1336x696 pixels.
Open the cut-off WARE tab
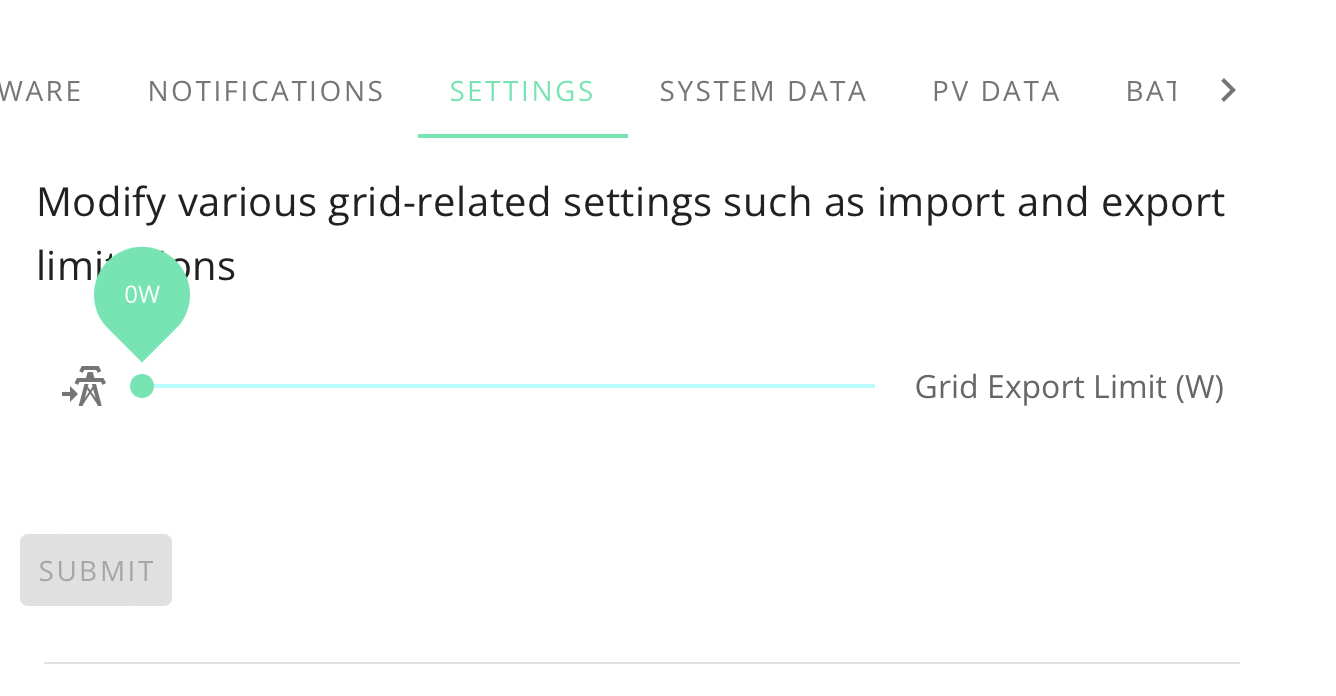(41, 91)
